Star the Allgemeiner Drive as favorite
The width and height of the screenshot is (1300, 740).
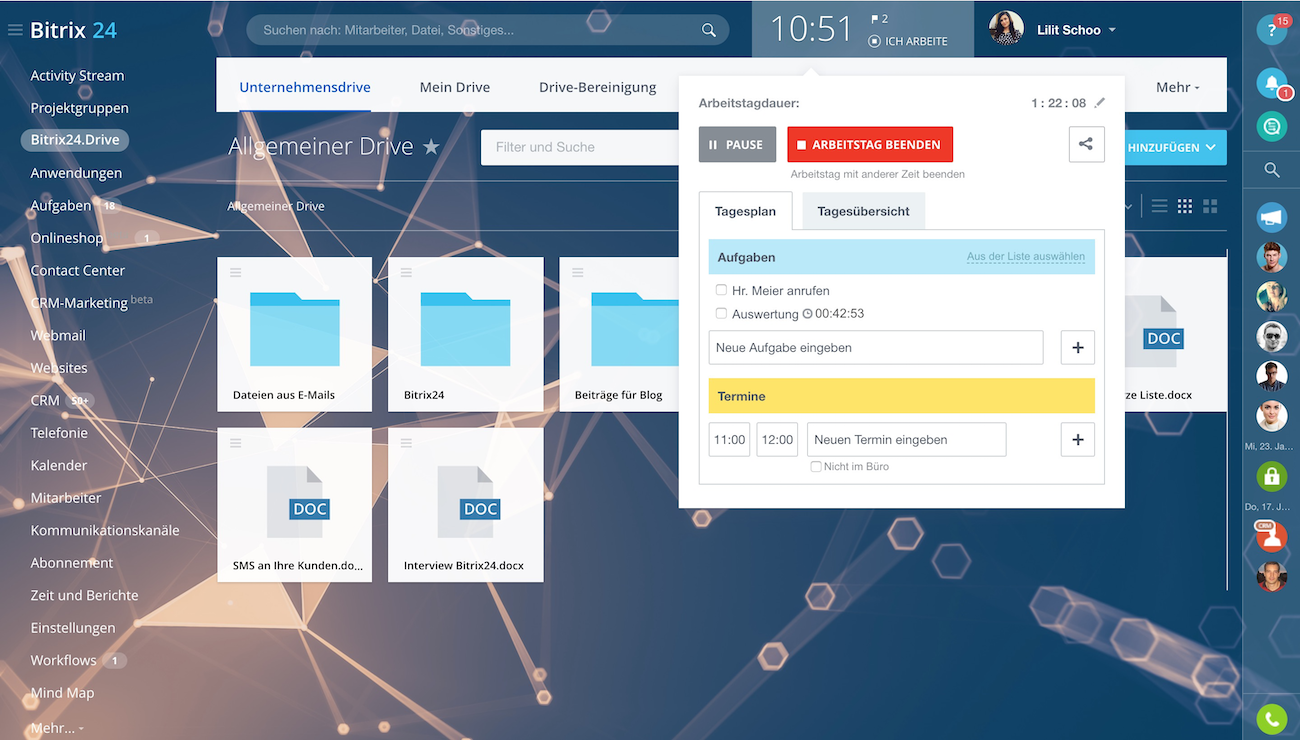[x=431, y=147]
